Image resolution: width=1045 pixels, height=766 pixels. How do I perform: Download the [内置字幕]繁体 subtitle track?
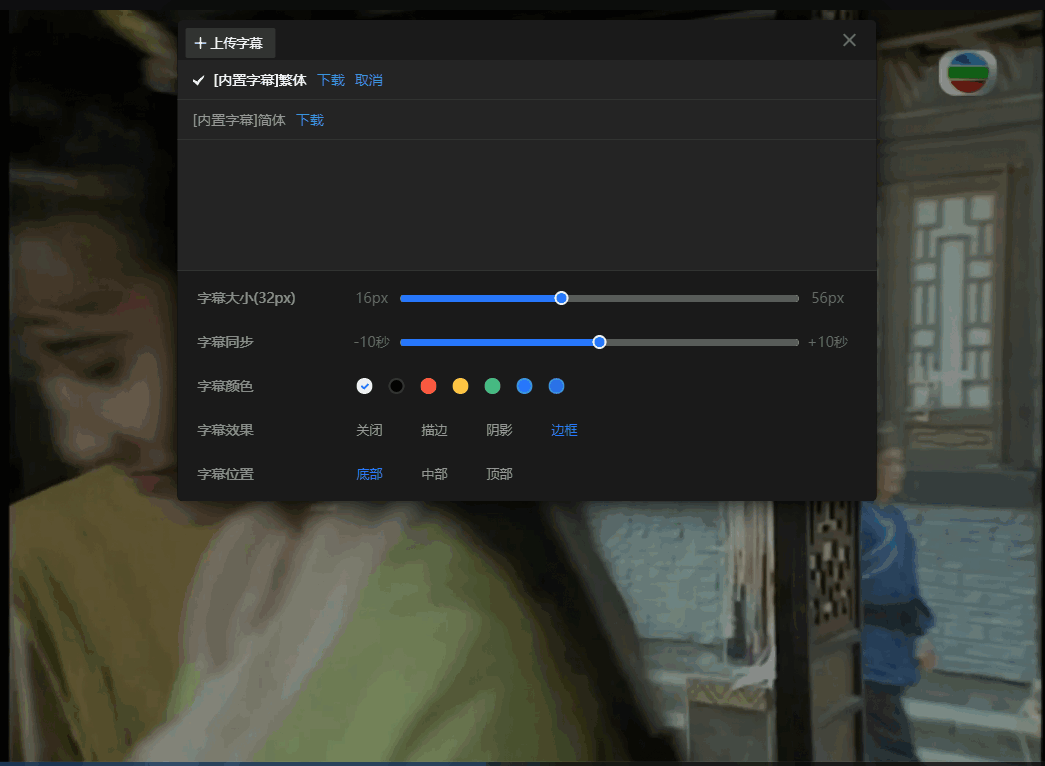[330, 80]
